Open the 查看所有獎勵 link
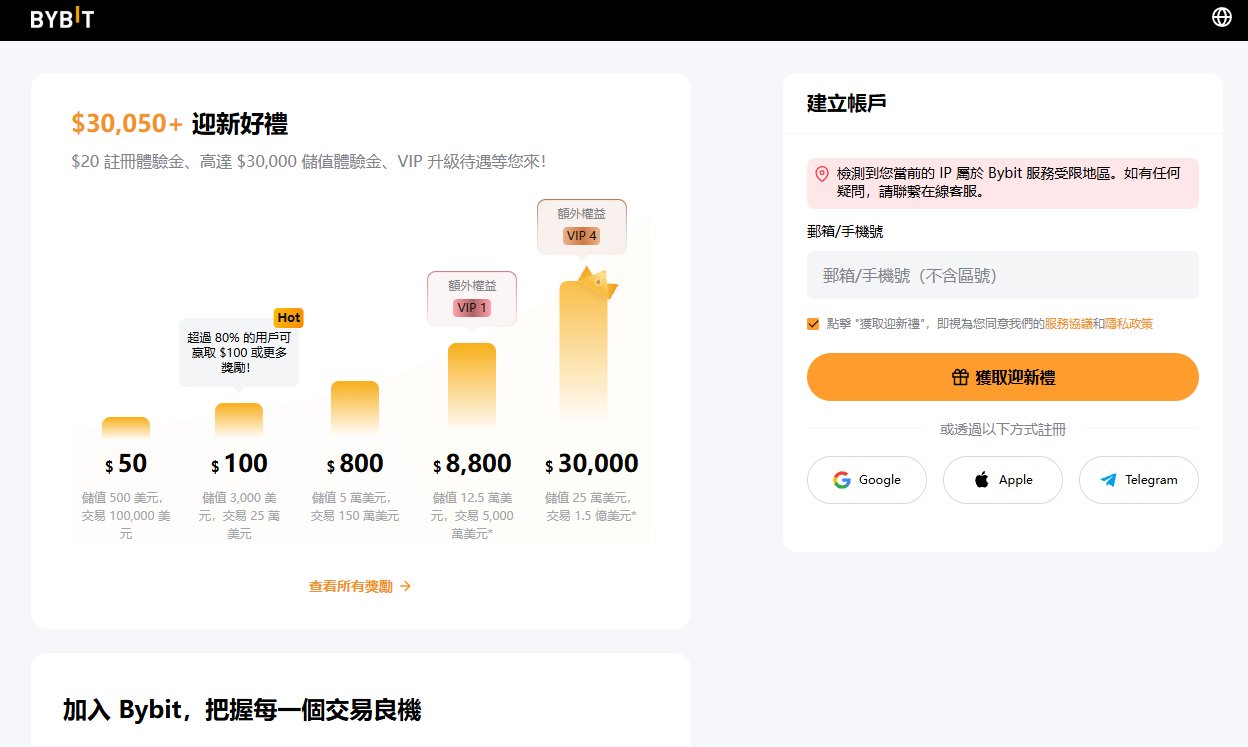This screenshot has width=1248, height=747. pyautogui.click(x=360, y=587)
